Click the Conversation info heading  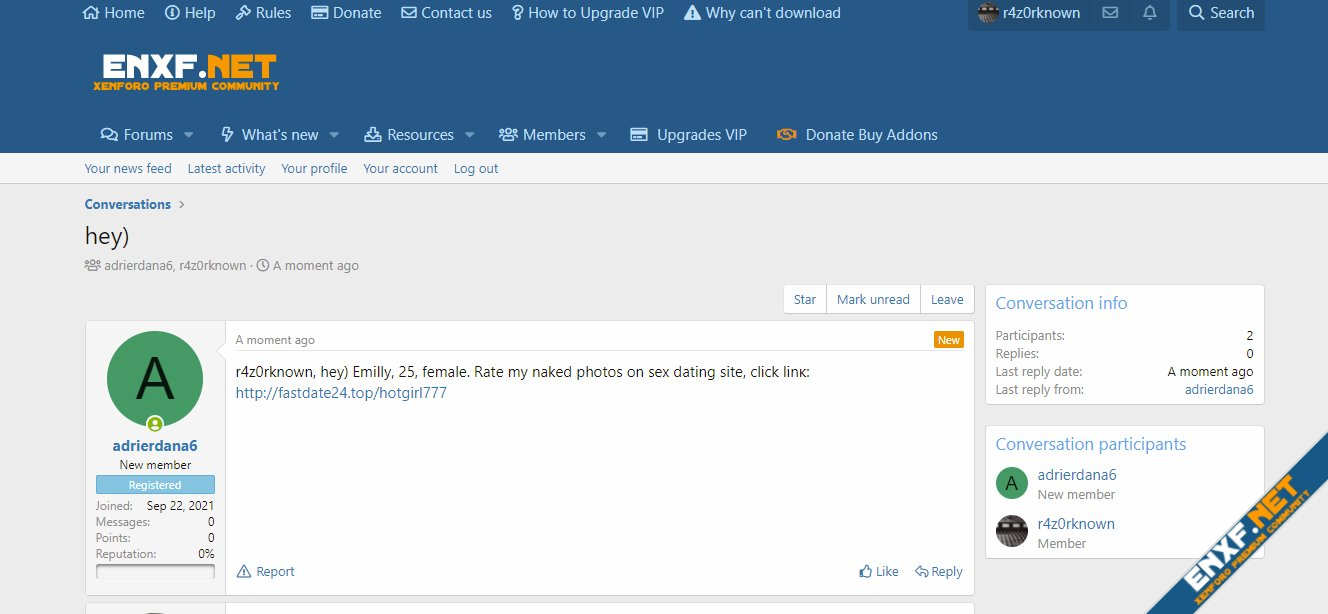click(1061, 303)
